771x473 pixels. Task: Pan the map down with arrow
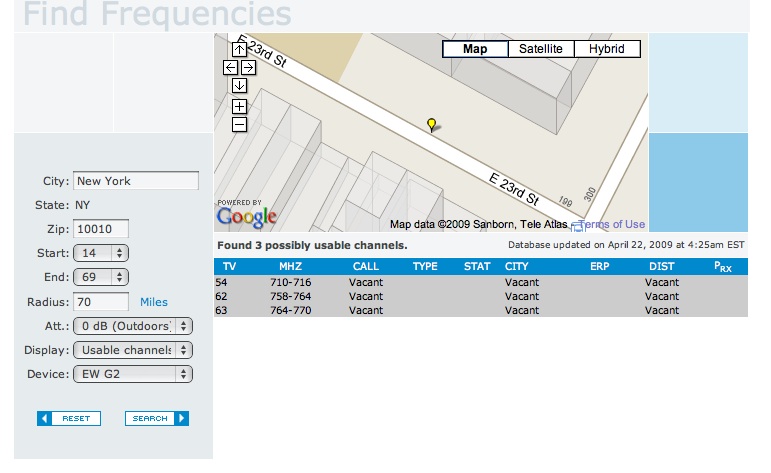239,86
